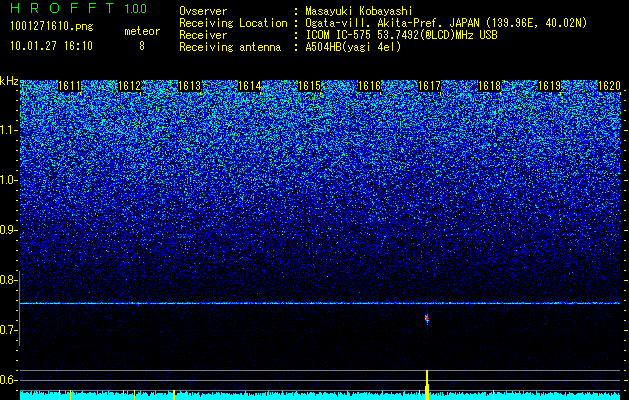
Task: Click the date stamp 10.01.27 16:10
Action: pos(51,45)
